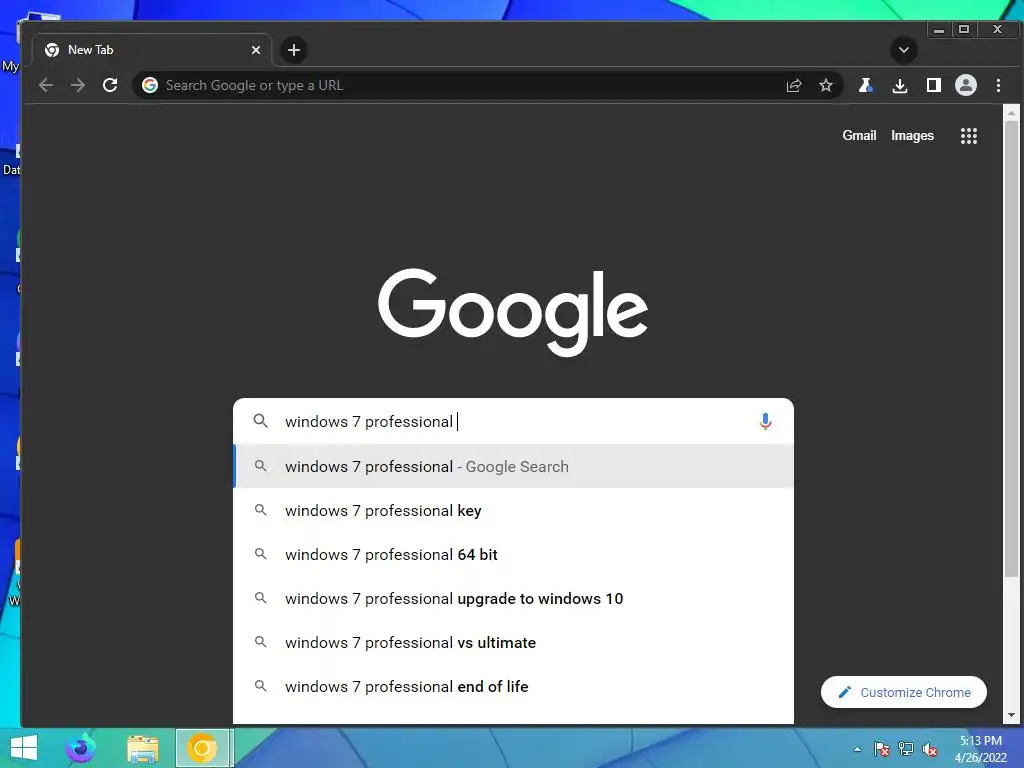Click the page vertical scrollbar thumb
The height and width of the screenshot is (768, 1024).
pyautogui.click(x=1011, y=349)
